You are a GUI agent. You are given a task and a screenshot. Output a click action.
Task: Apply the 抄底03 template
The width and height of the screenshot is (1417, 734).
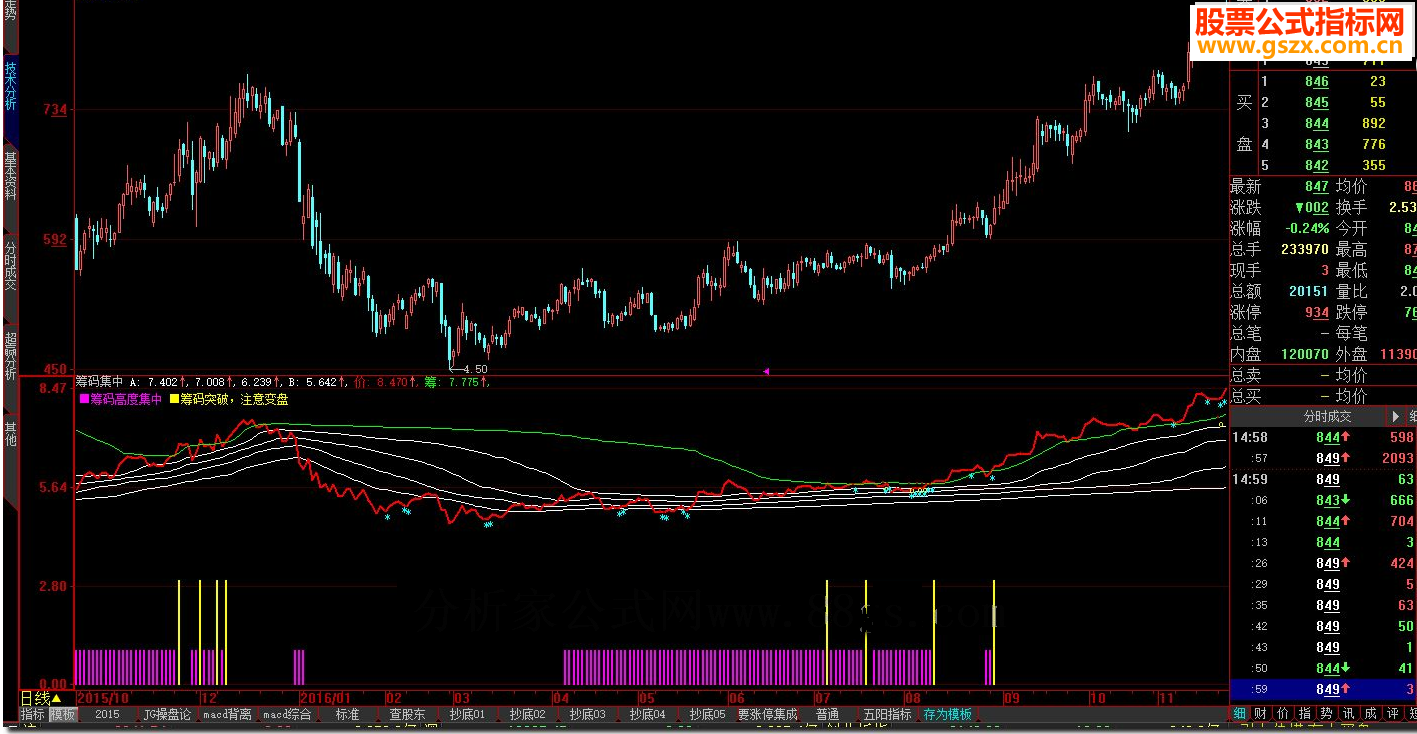tap(587, 715)
